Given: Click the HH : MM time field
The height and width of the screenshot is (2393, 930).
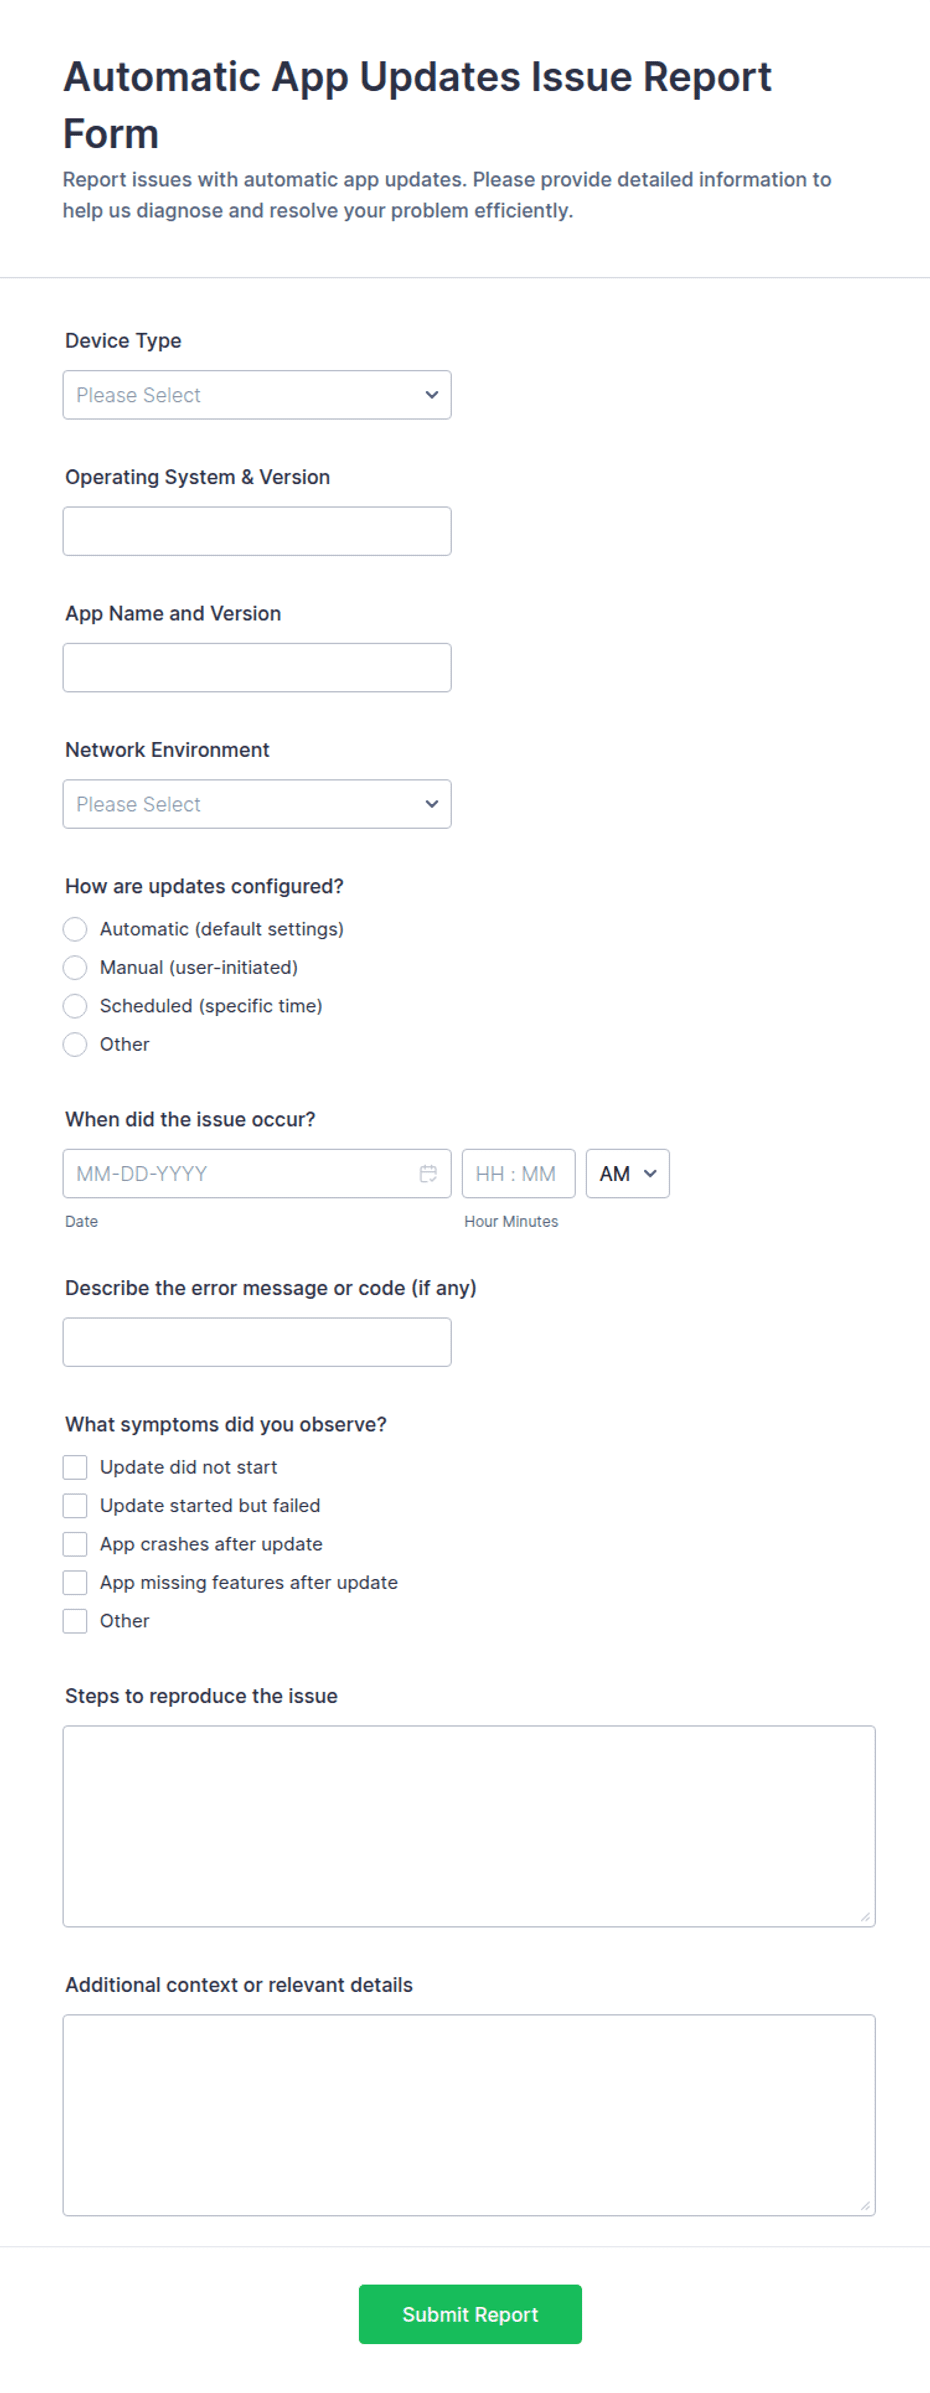Looking at the screenshot, I should point(518,1173).
